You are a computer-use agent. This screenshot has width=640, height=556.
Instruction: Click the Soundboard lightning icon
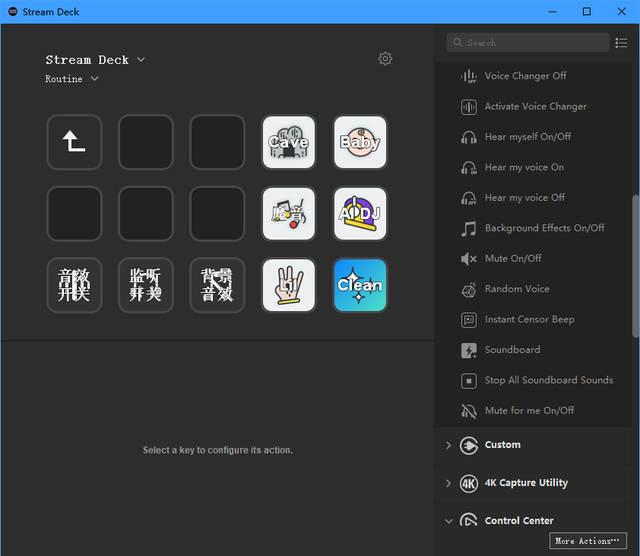point(469,350)
